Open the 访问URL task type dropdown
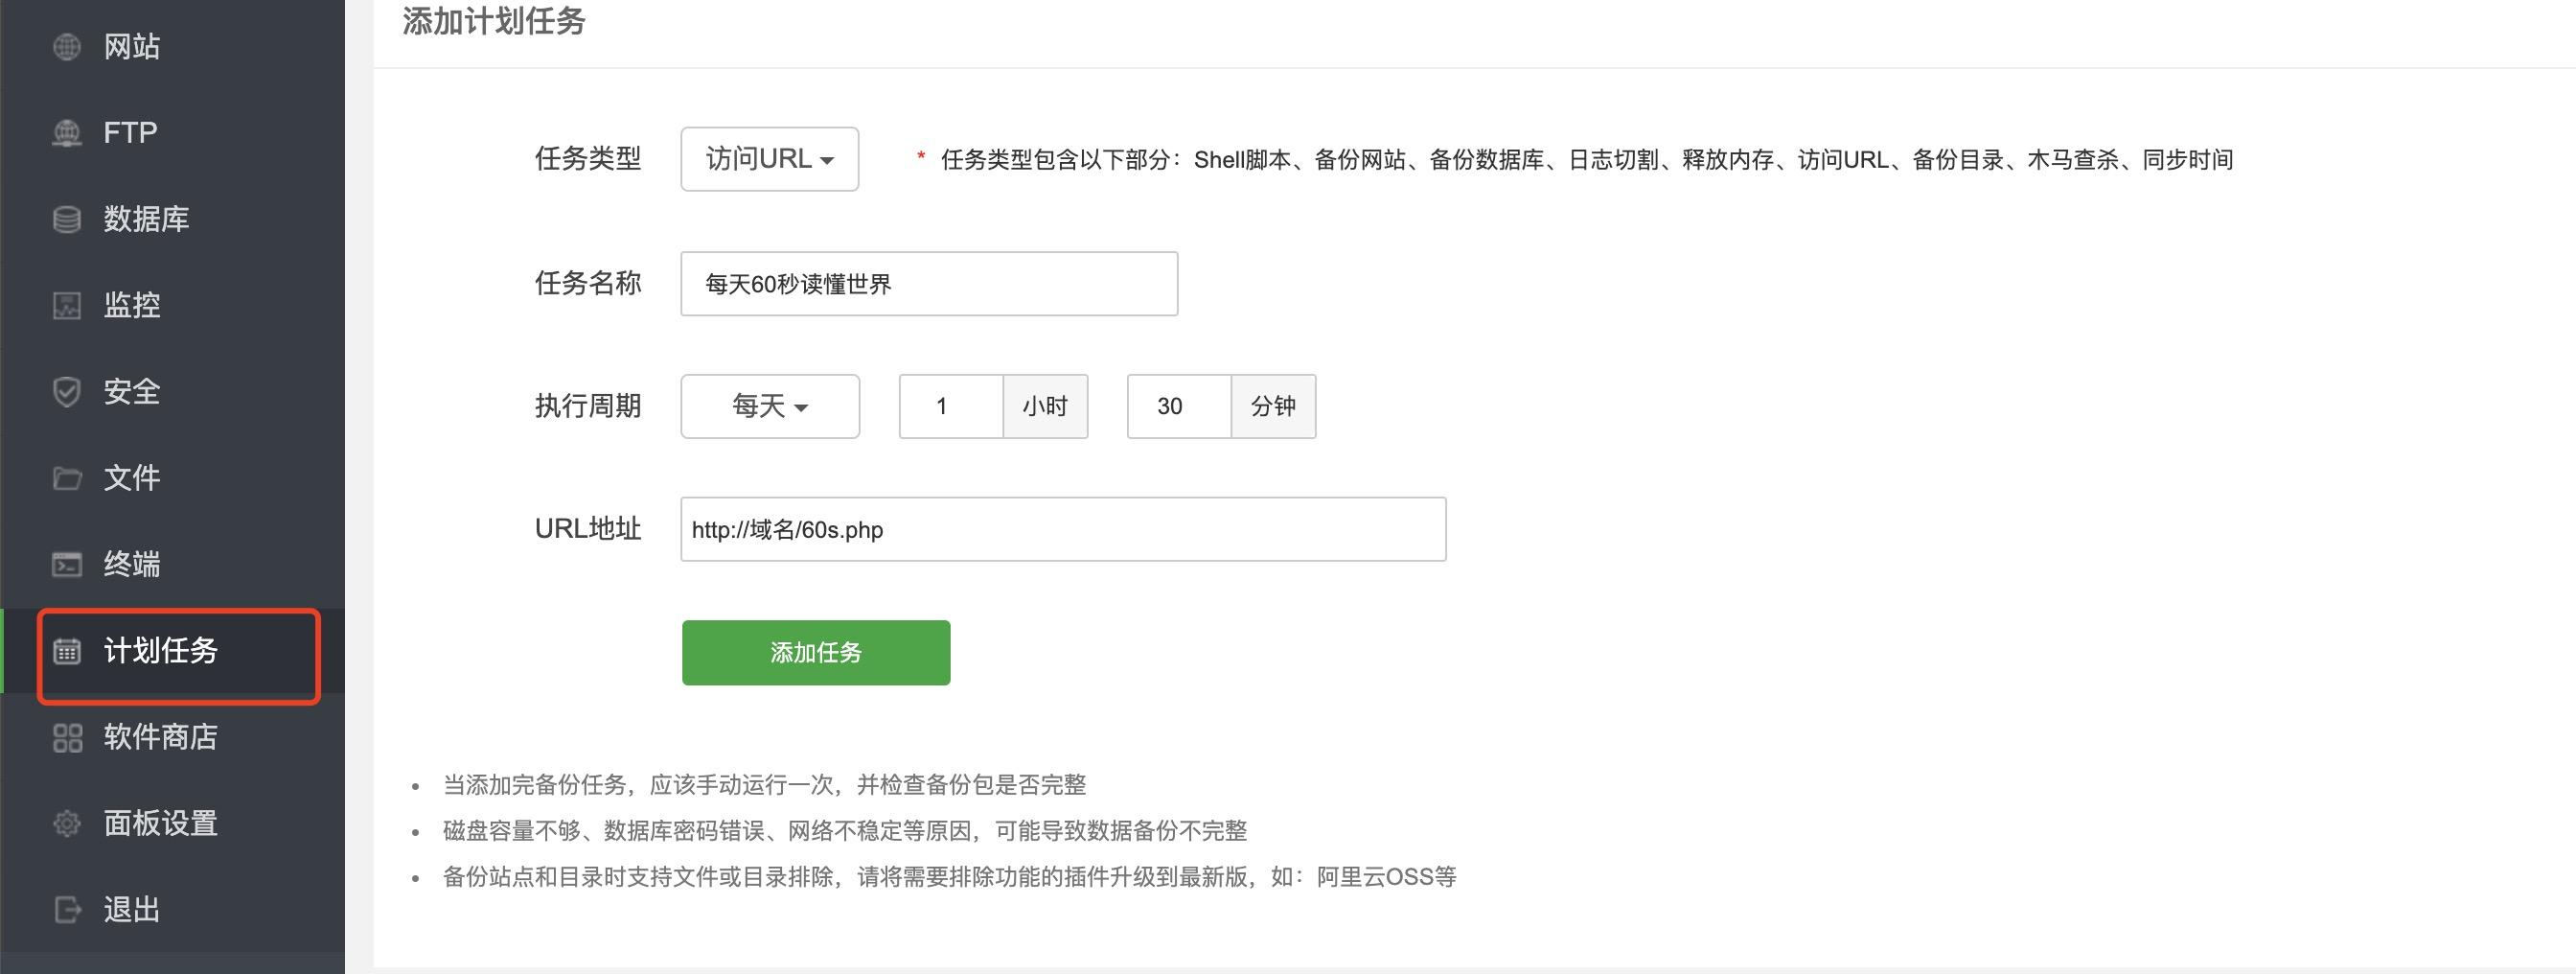 click(769, 159)
